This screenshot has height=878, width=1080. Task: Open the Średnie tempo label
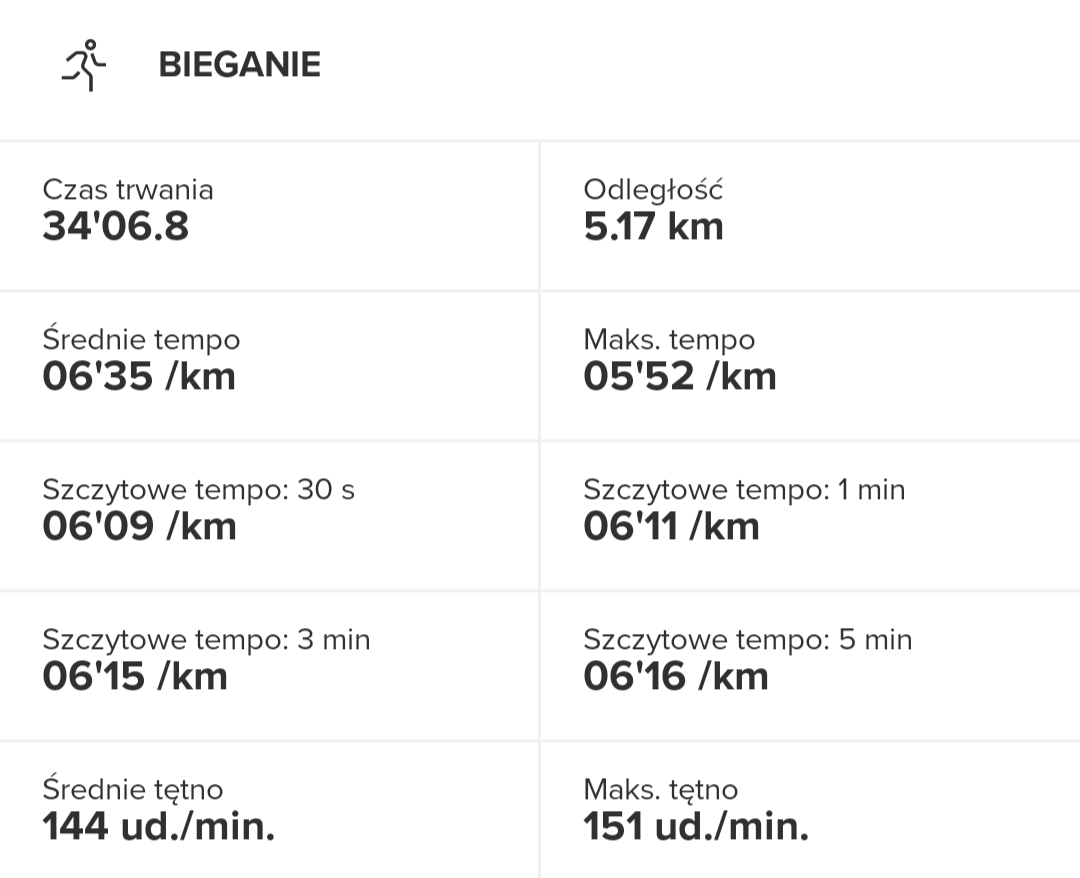pyautogui.click(x=141, y=339)
